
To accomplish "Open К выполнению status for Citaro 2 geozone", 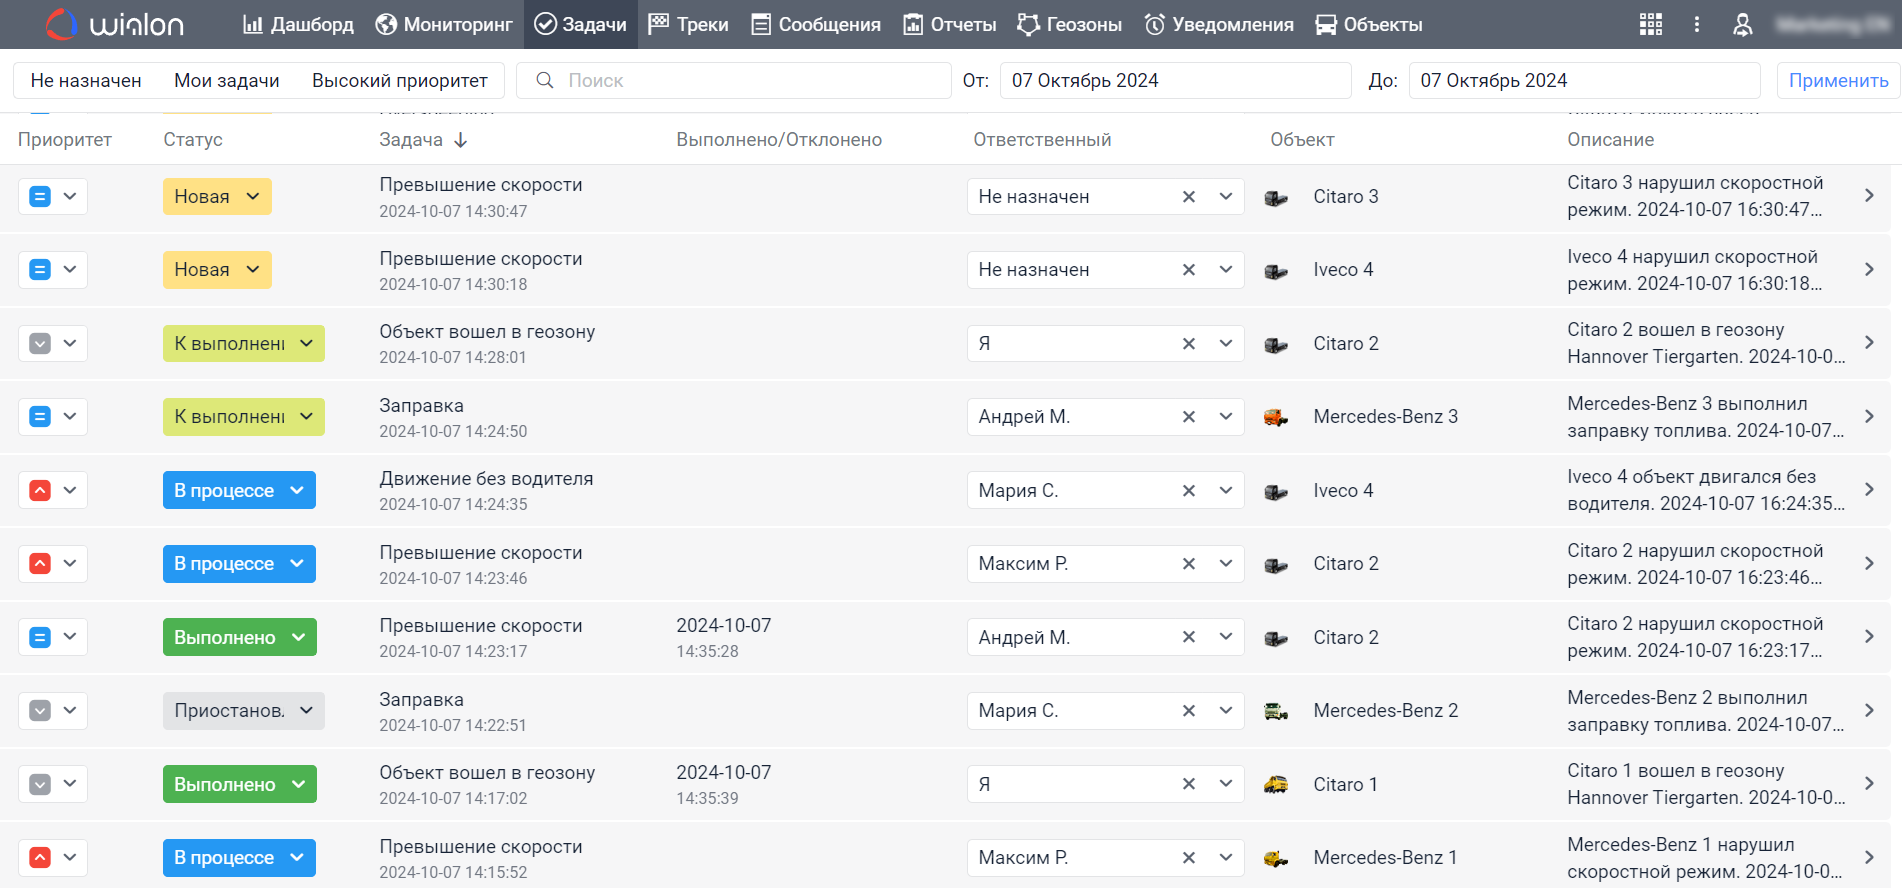I will 244,344.
